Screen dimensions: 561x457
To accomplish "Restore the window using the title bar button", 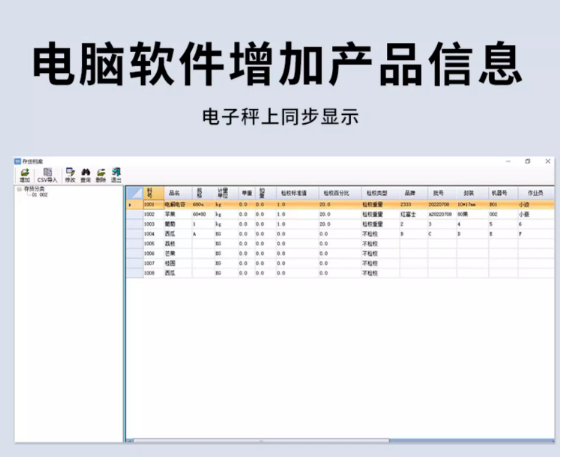I will (x=528, y=161).
